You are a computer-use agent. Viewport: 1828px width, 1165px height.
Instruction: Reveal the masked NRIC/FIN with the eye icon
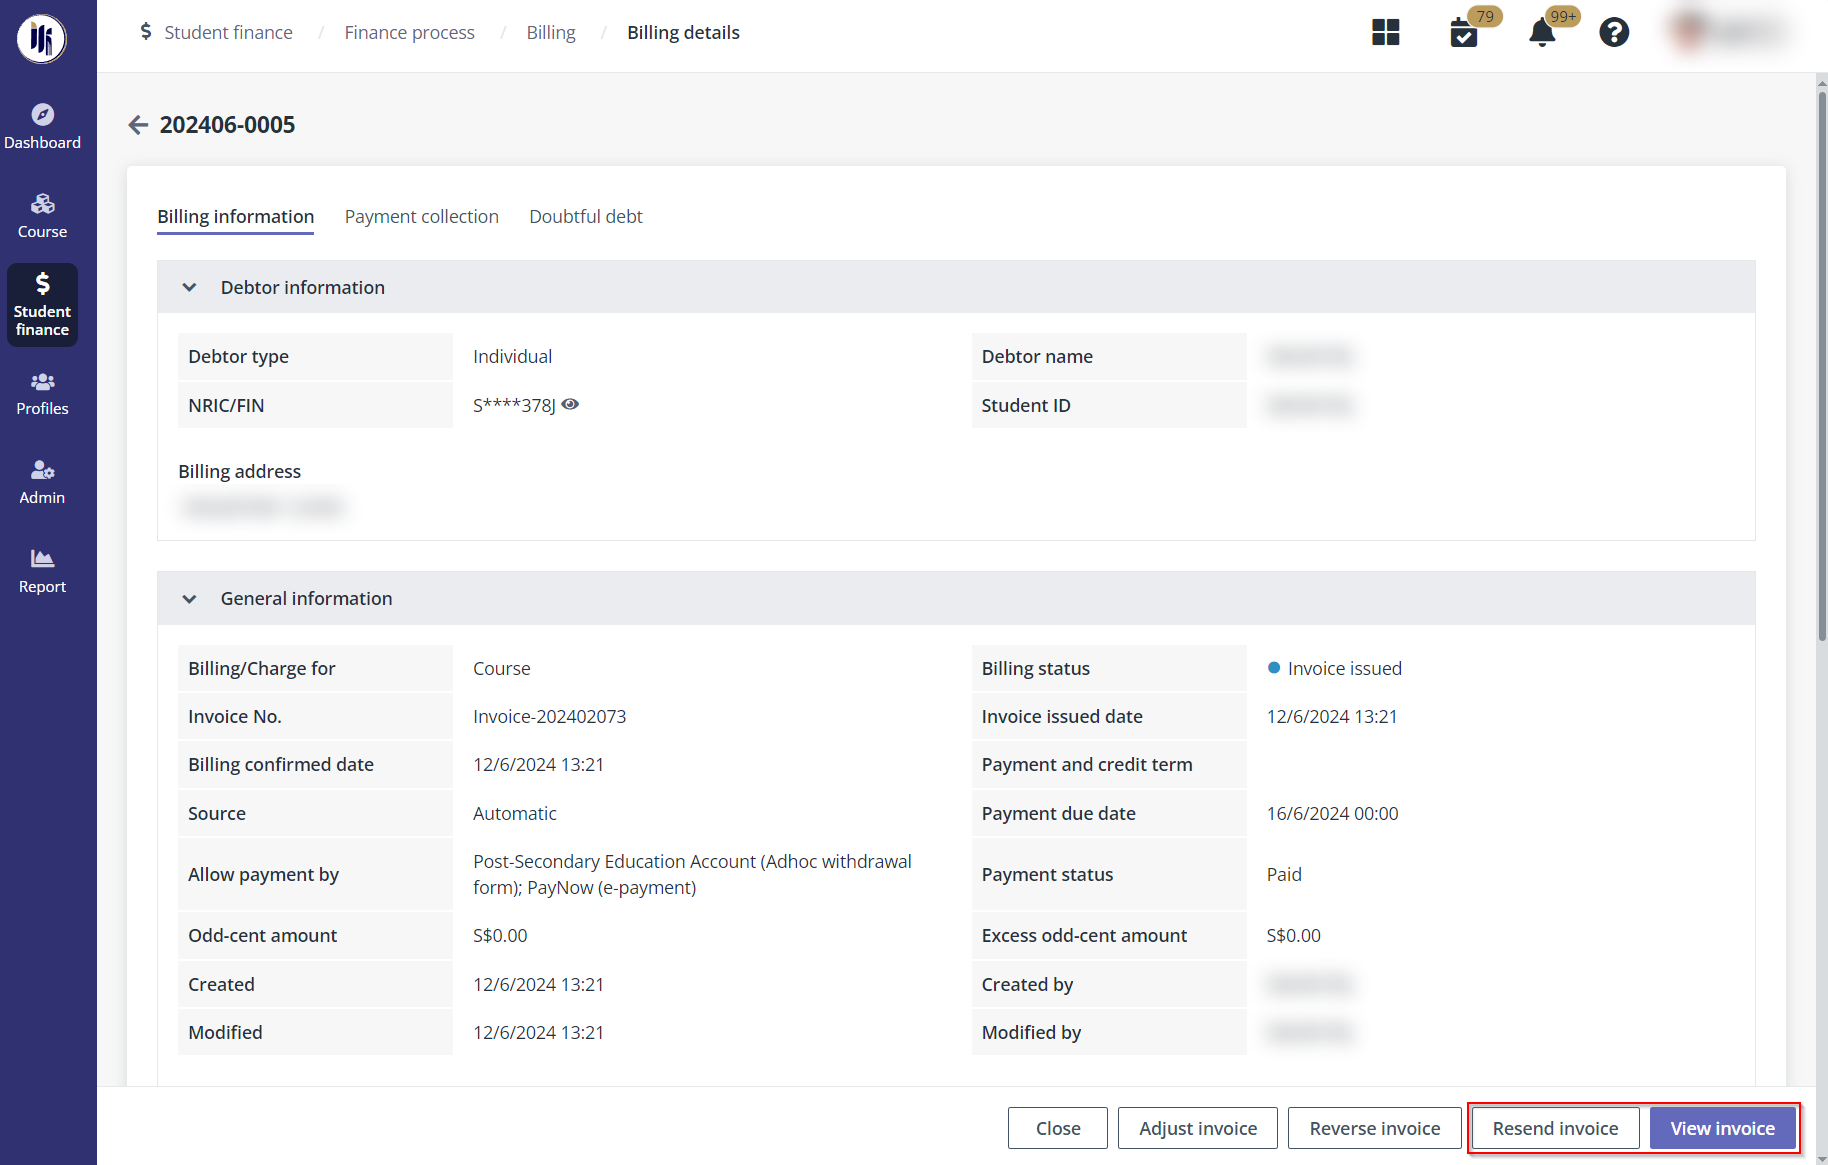pyautogui.click(x=570, y=405)
